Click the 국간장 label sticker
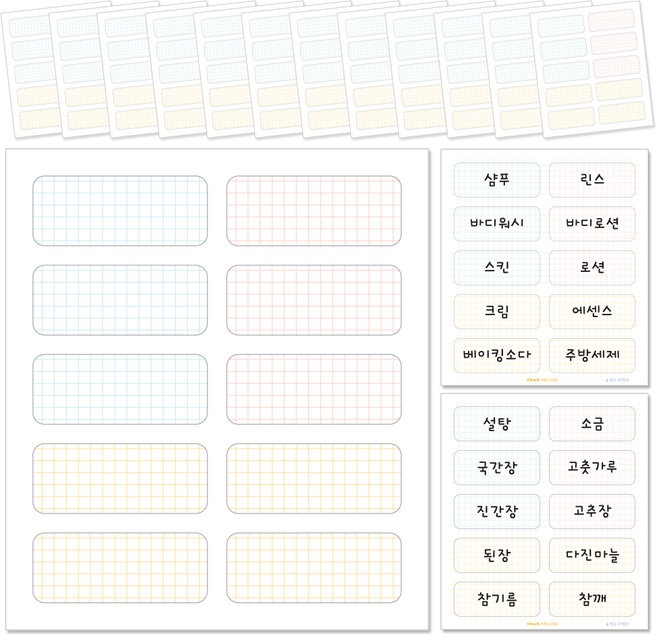The height and width of the screenshot is (635, 657). pos(497,468)
